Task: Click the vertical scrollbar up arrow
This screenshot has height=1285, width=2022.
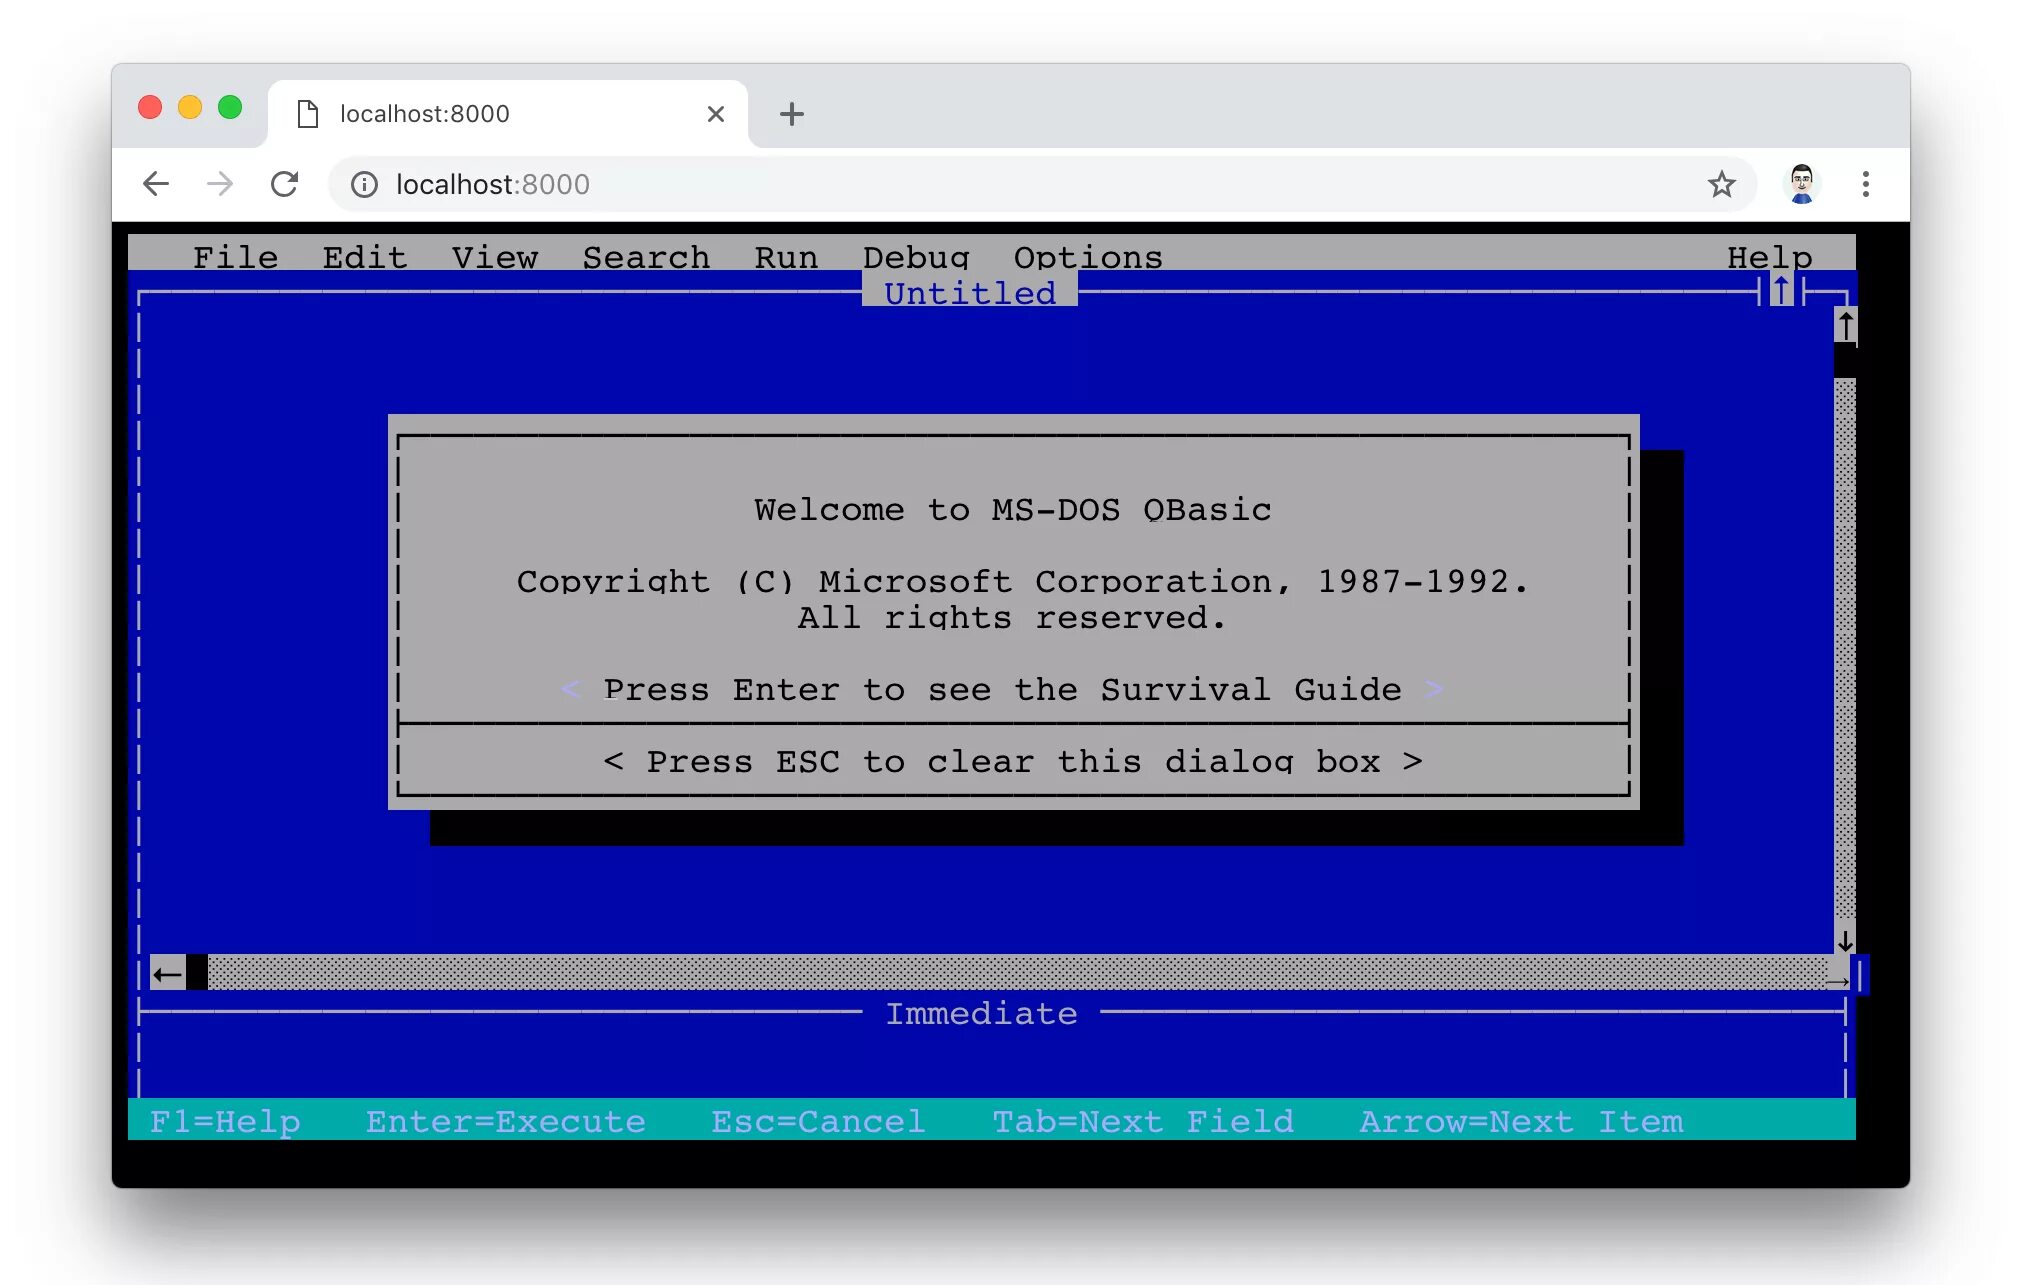Action: 1845,326
